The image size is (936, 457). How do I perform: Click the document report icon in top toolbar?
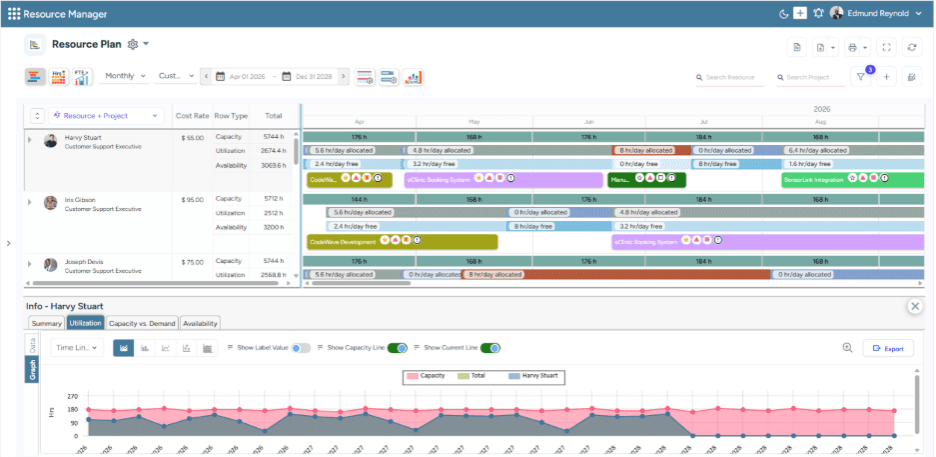[797, 47]
